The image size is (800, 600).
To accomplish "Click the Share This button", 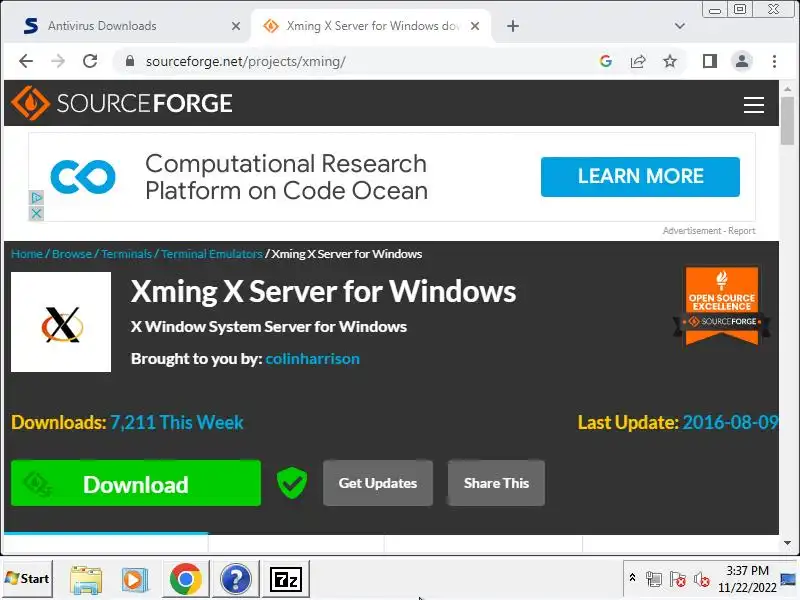I will coord(496,483).
